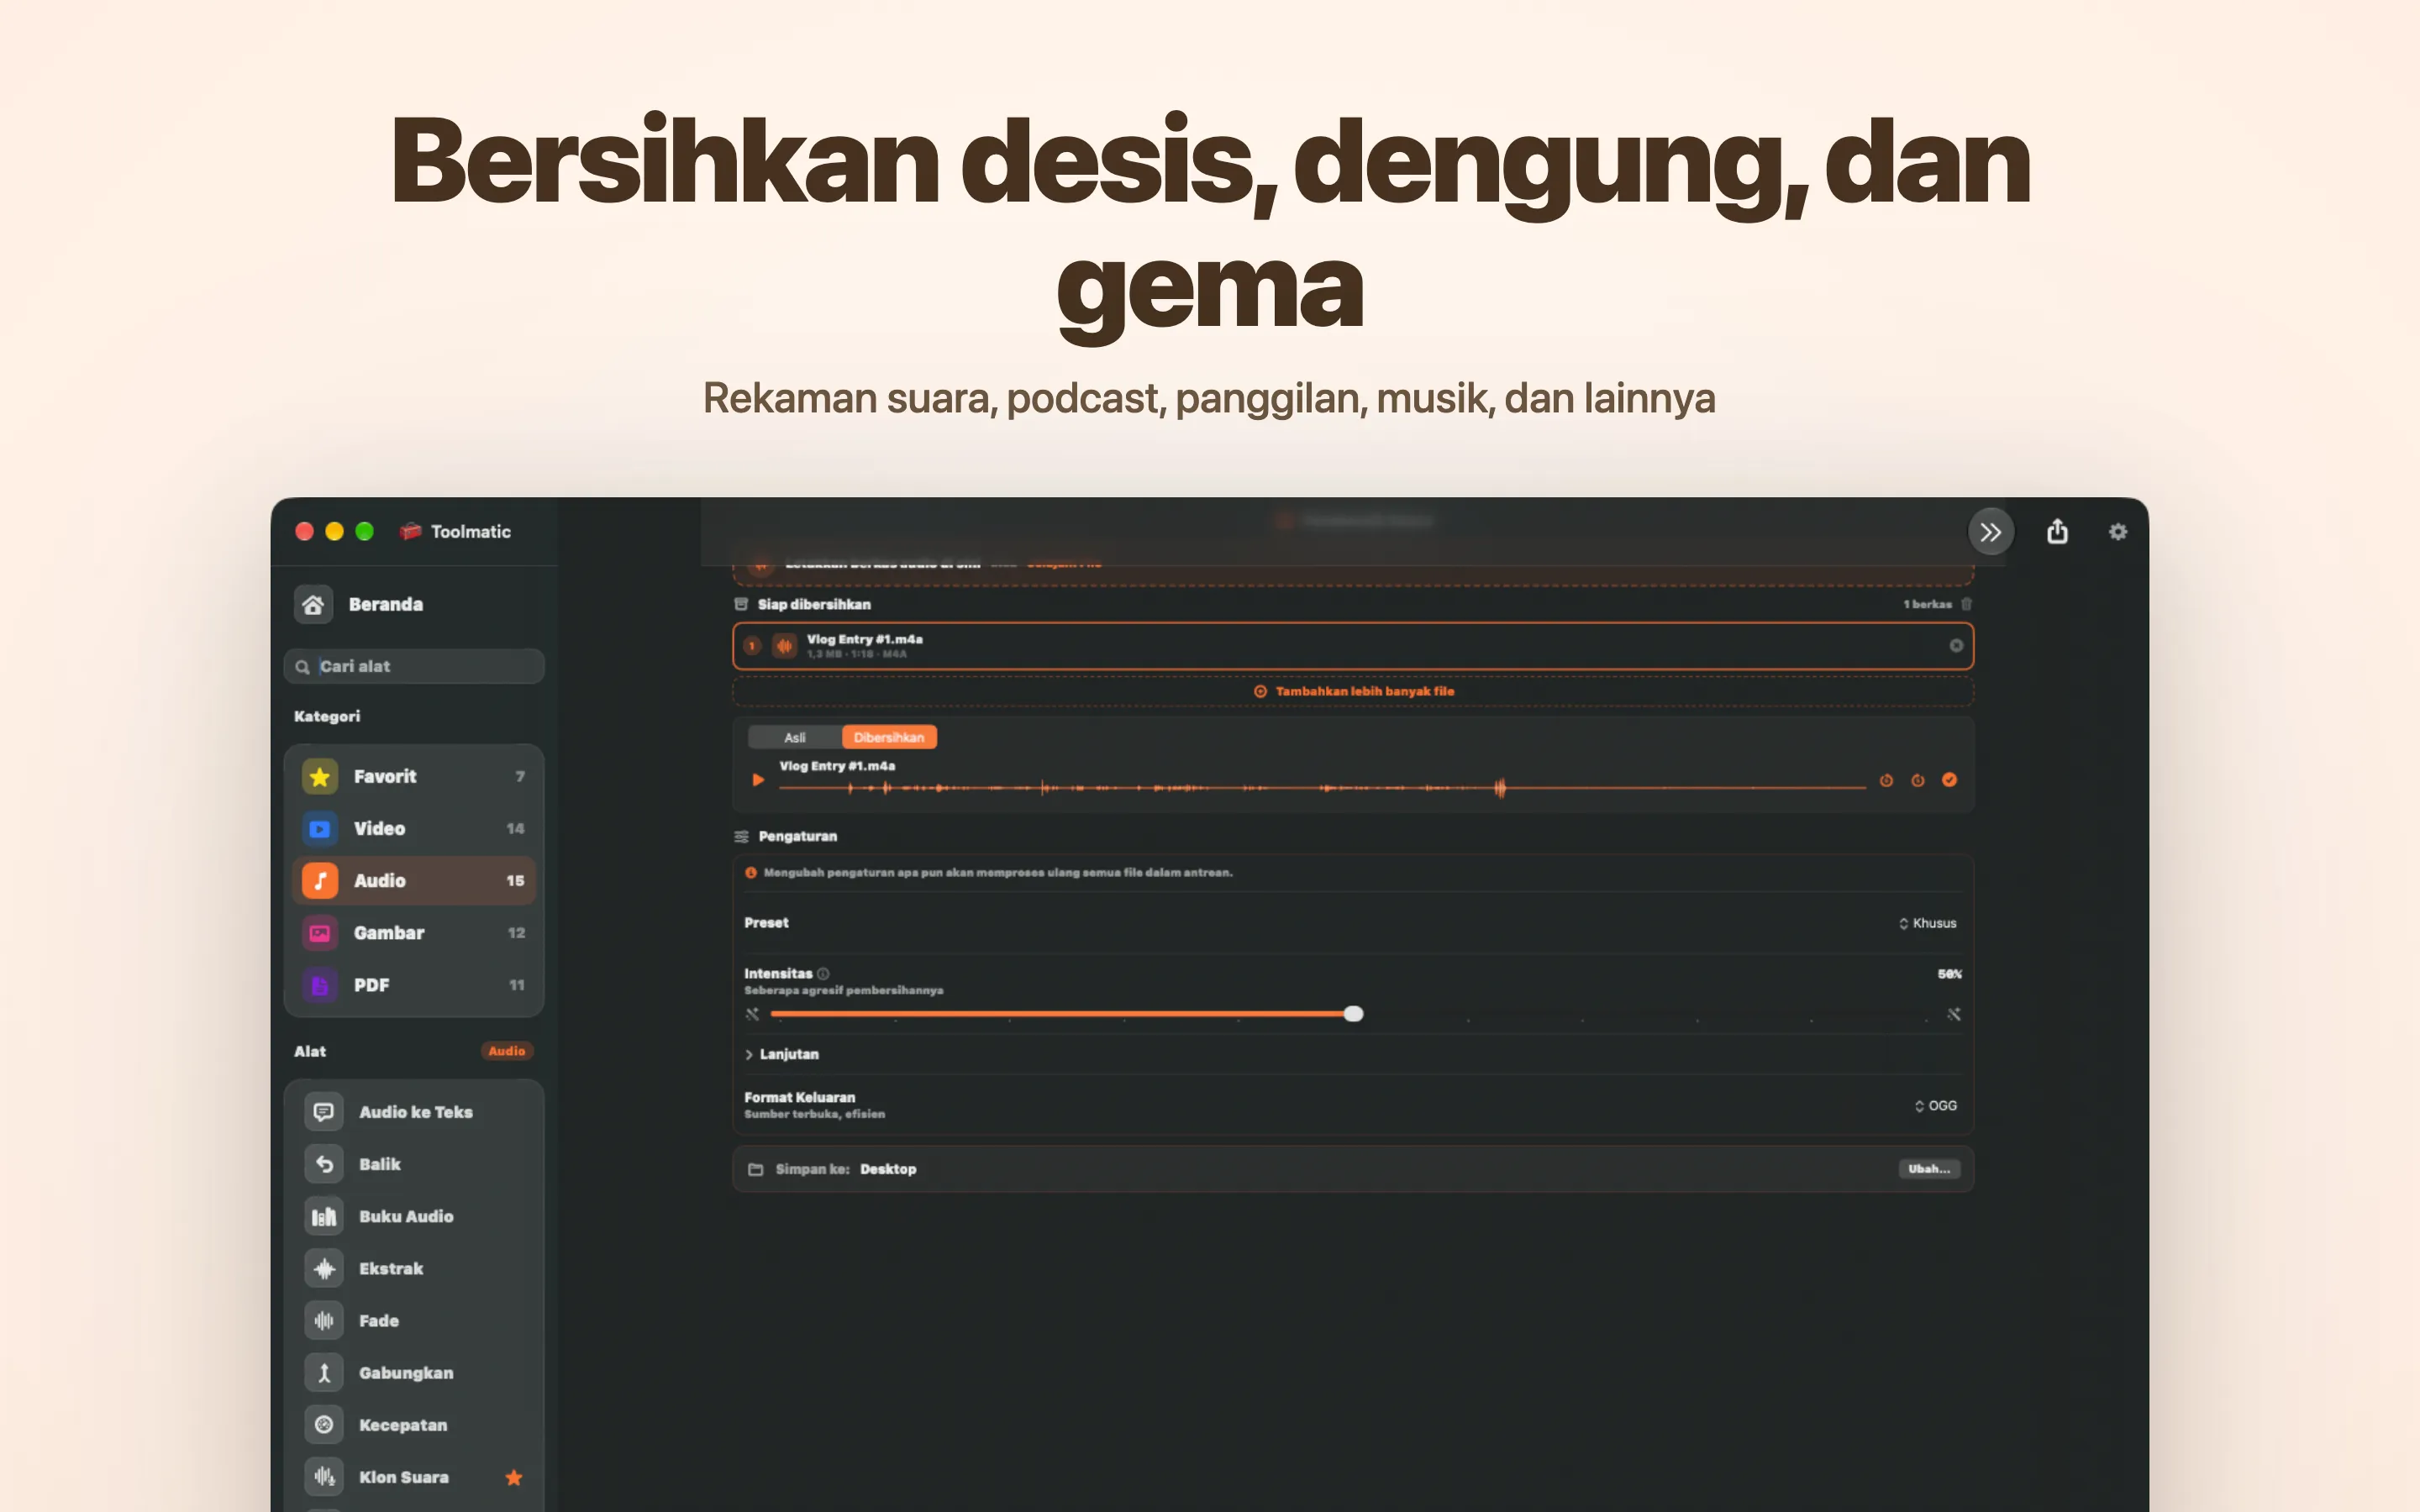
Task: Open the Preset dropdown showing Khusus
Action: 1927,923
